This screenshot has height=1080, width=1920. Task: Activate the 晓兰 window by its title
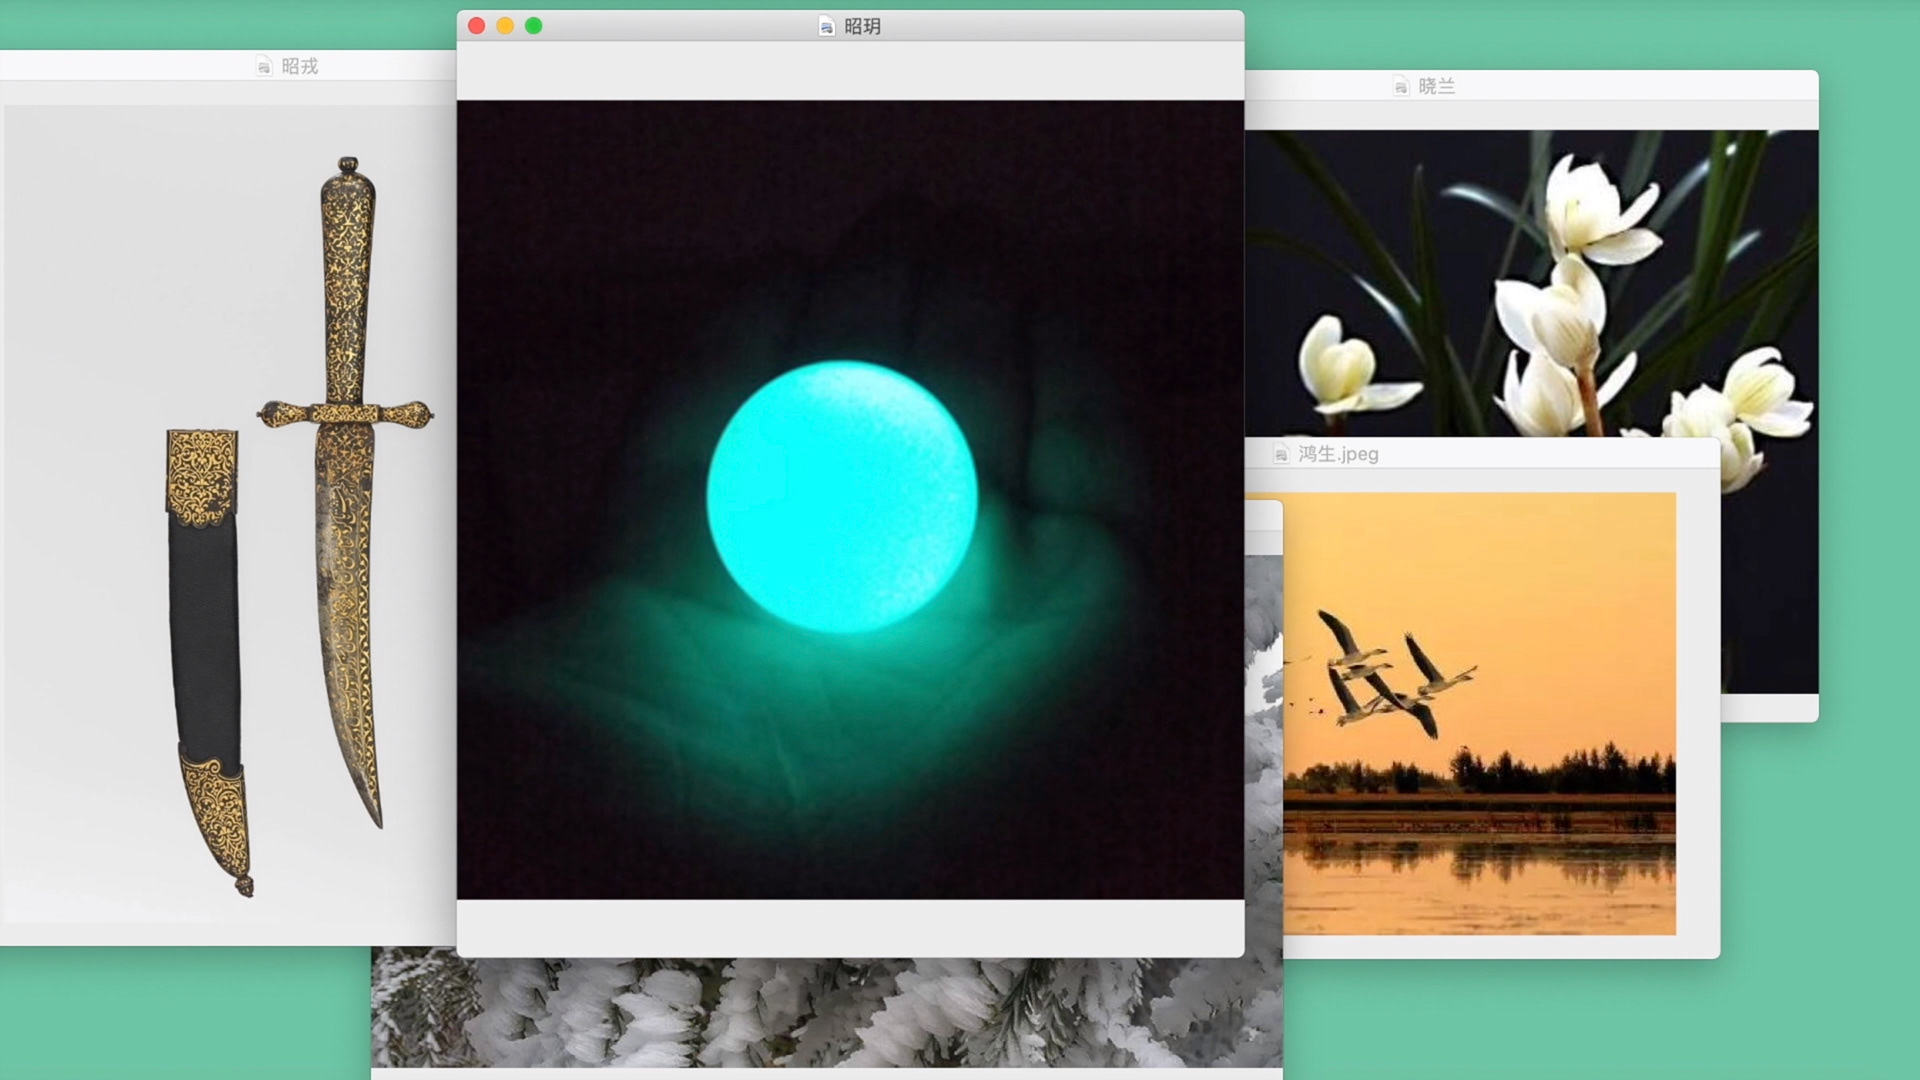click(1436, 87)
